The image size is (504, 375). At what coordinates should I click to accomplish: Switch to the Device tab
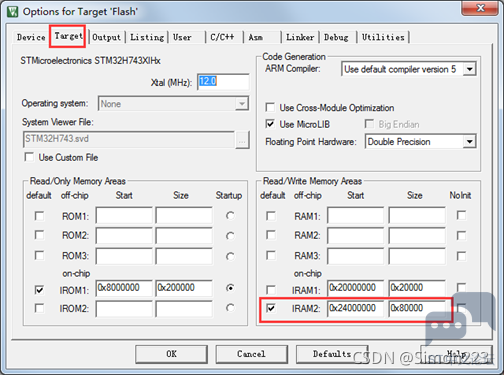tap(31, 37)
